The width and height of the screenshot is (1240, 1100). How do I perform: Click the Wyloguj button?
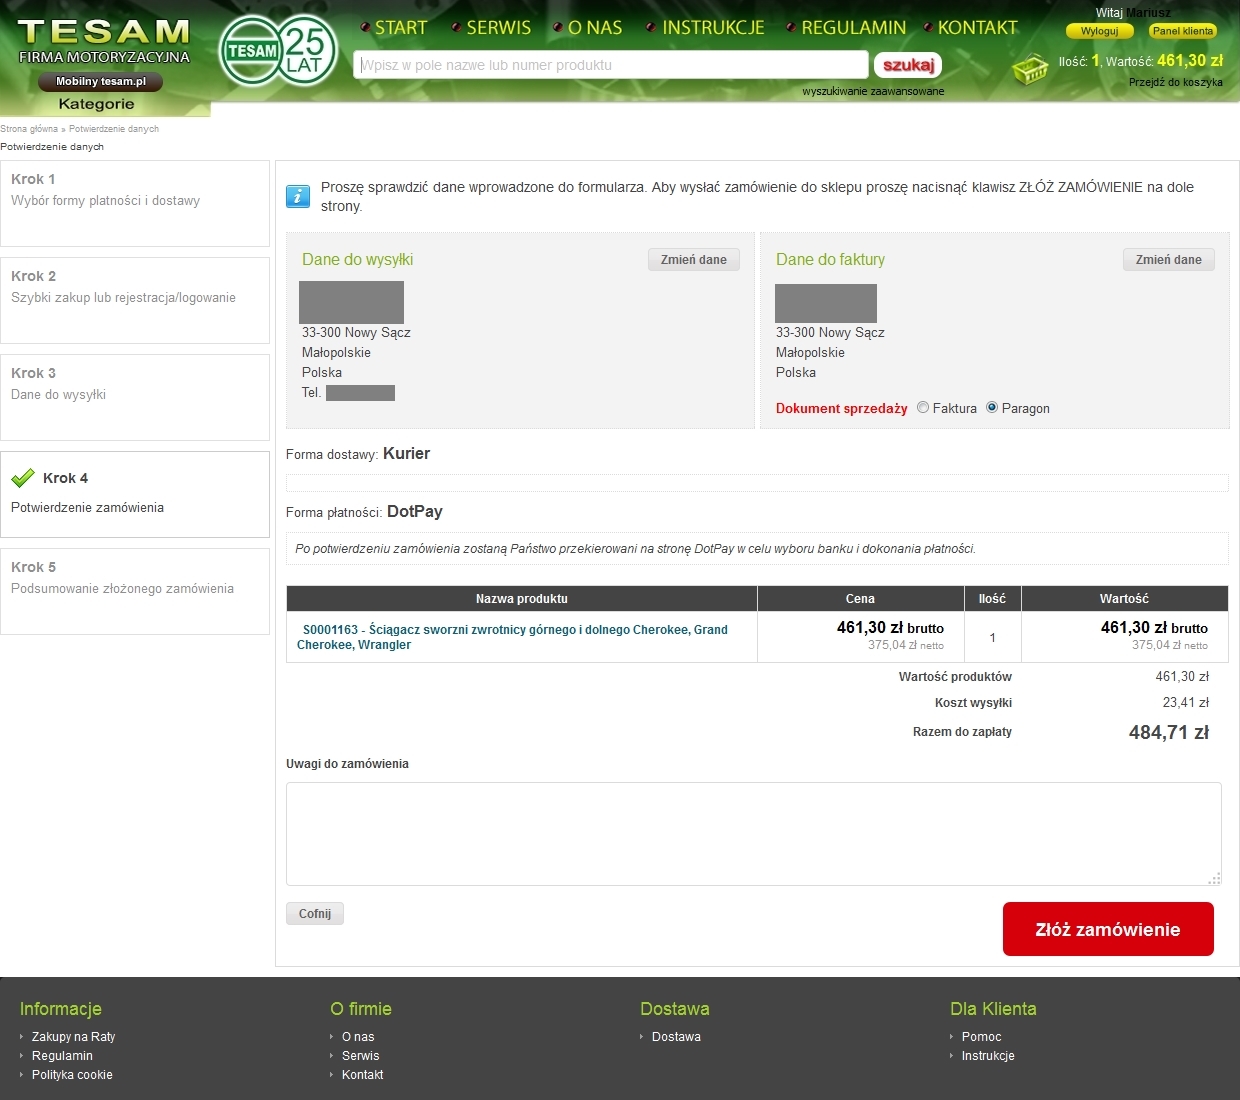1099,31
